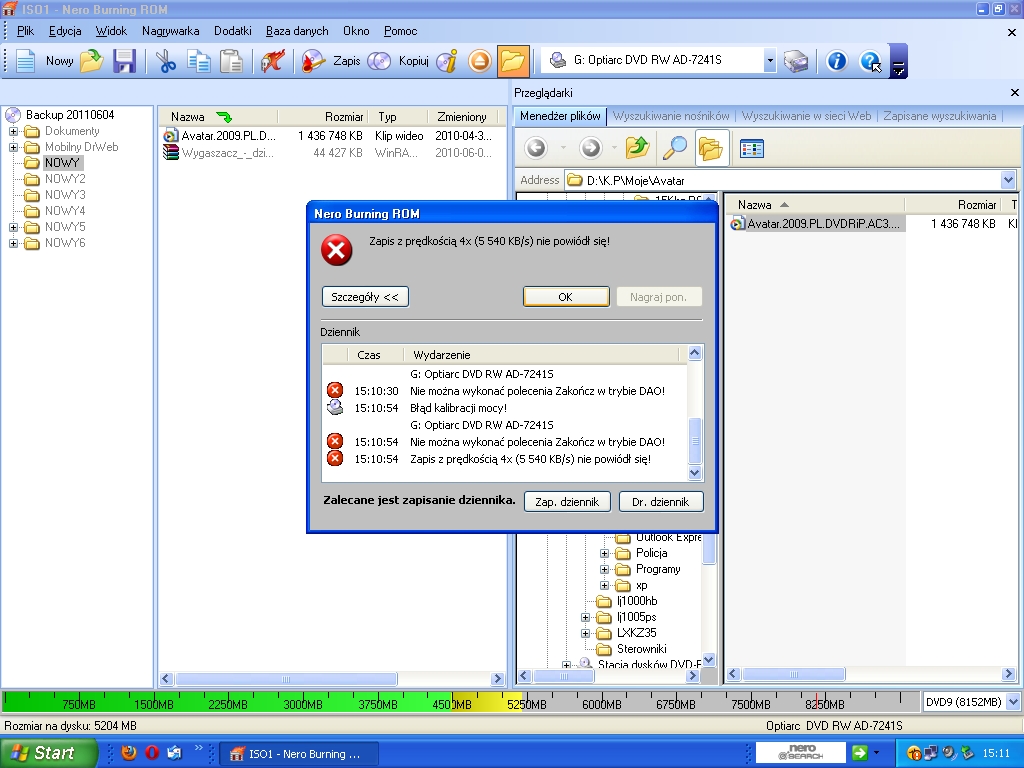Select the Sterowniki folder in browser
1024x768 pixels.
(x=641, y=649)
